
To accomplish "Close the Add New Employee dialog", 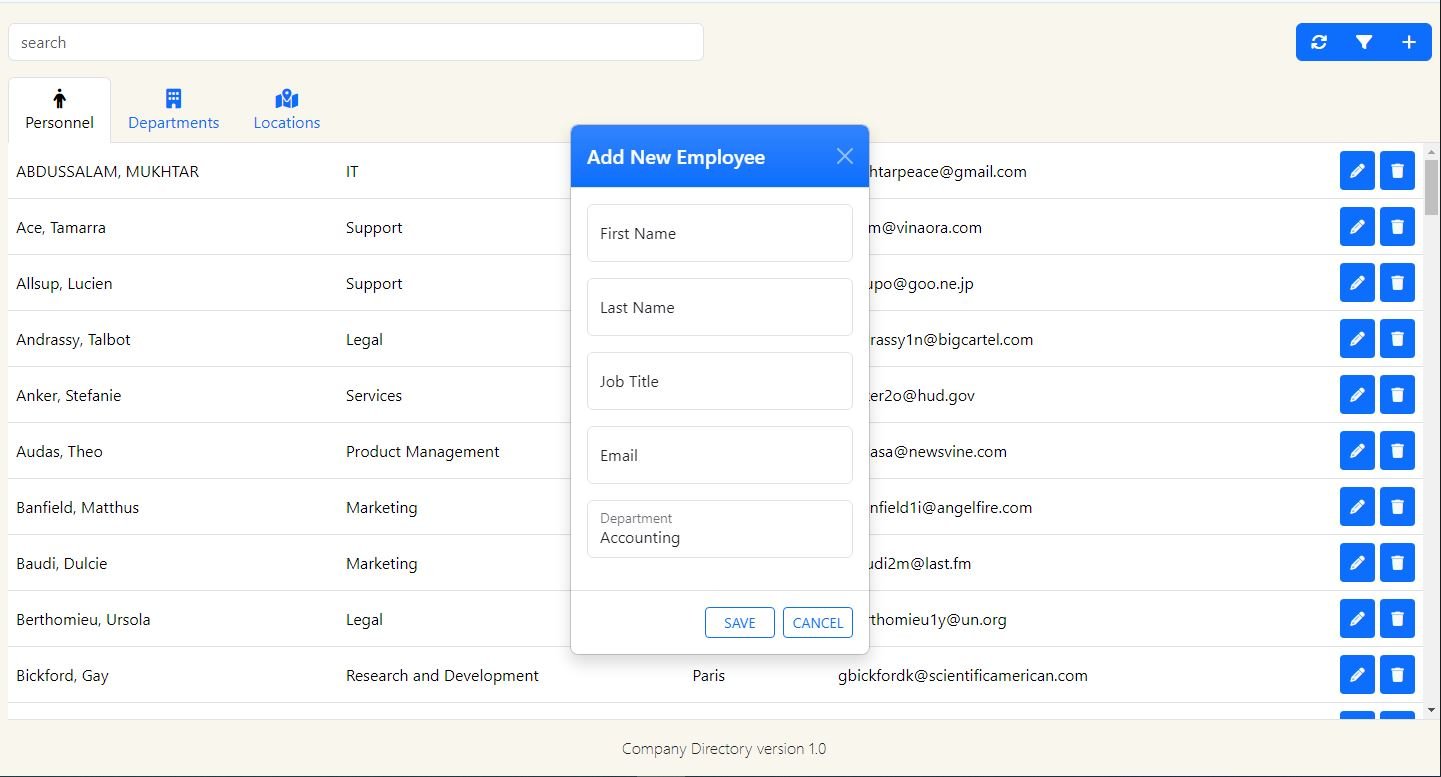I will (845, 156).
